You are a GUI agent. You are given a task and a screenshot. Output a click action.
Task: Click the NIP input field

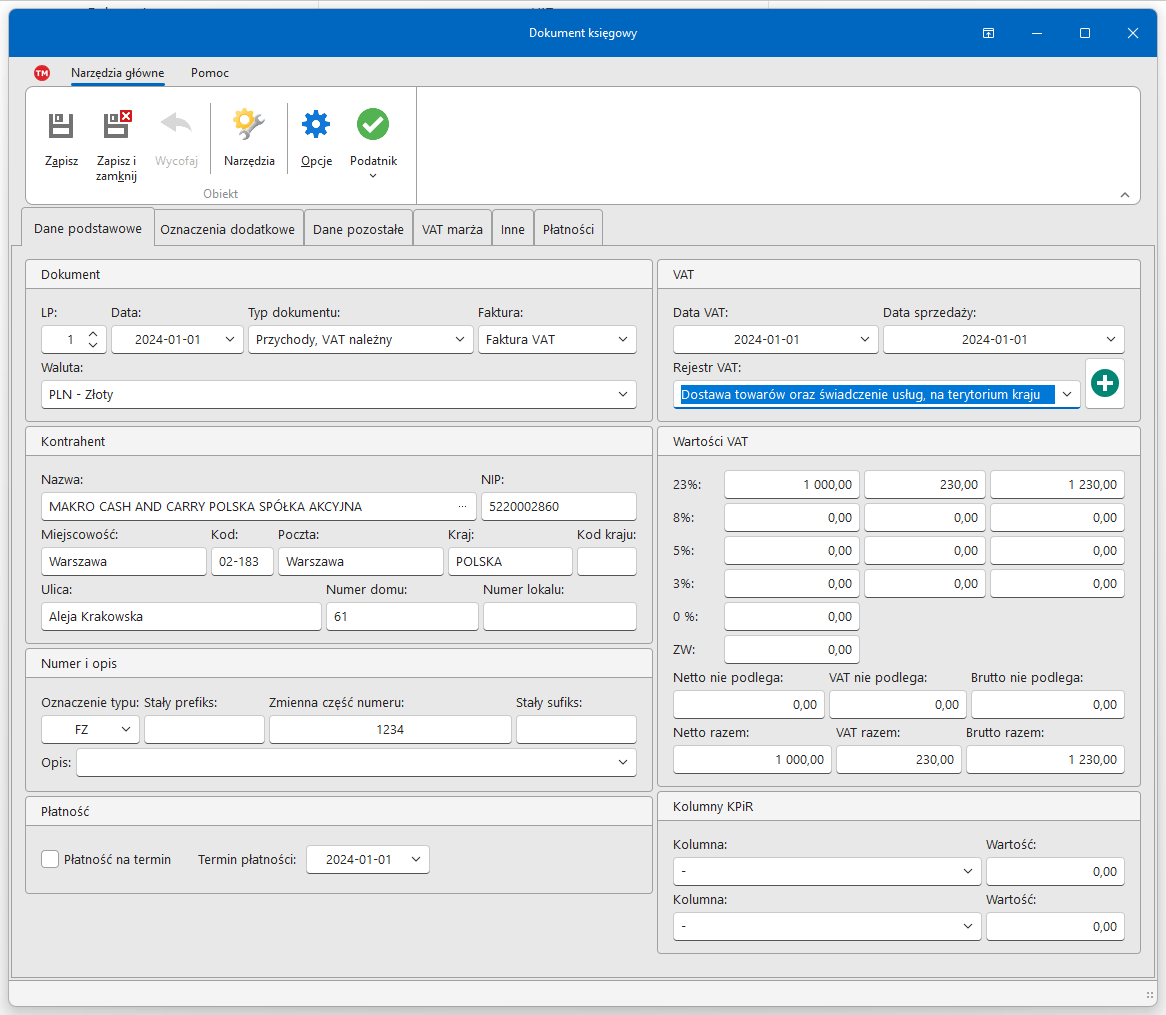558,507
